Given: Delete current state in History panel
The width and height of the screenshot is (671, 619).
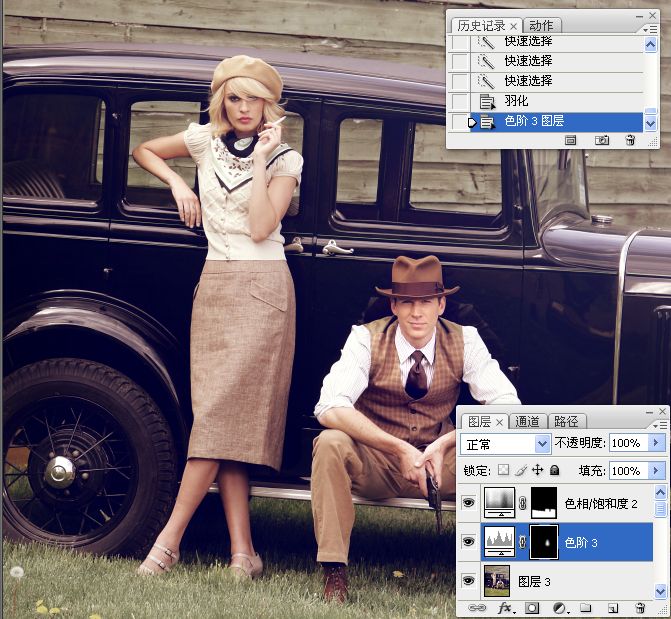Looking at the screenshot, I should point(630,140).
